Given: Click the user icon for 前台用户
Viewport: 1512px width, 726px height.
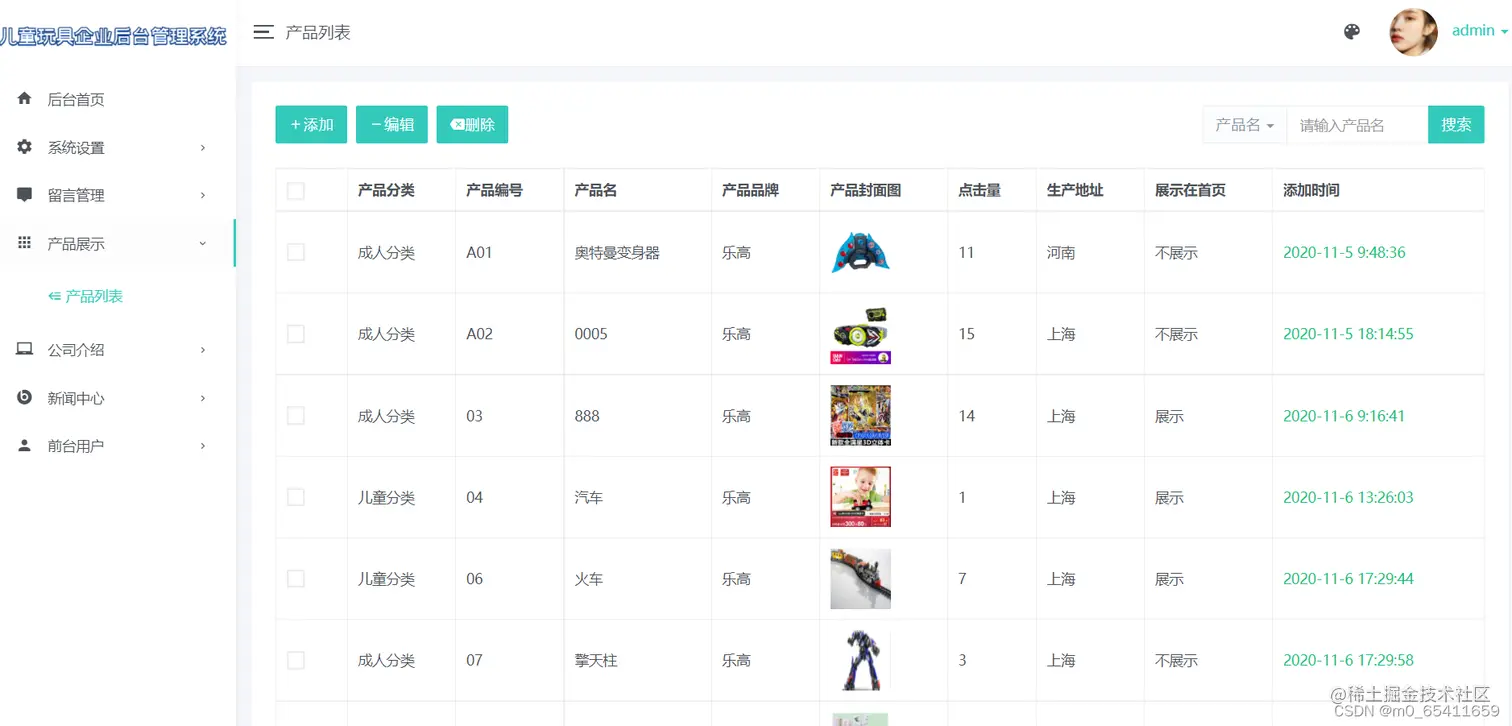Looking at the screenshot, I should (24, 445).
